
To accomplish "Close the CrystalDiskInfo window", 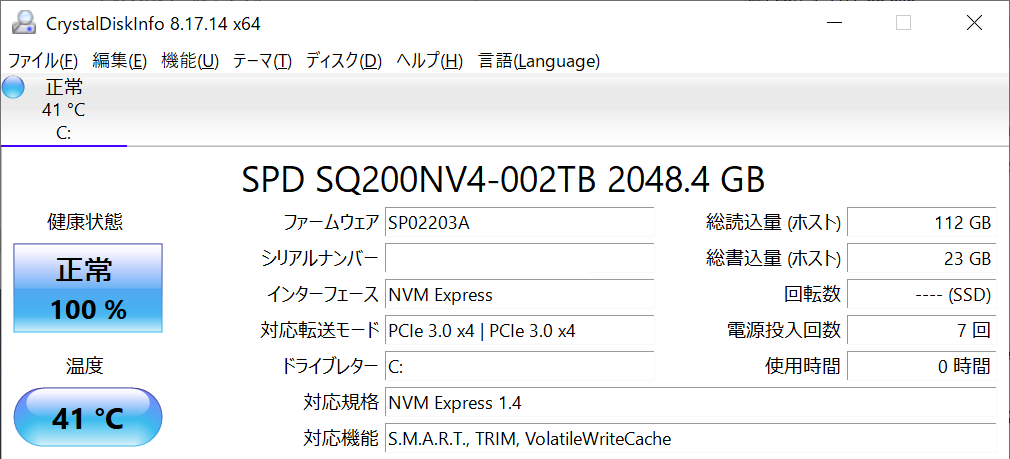I will (974, 23).
